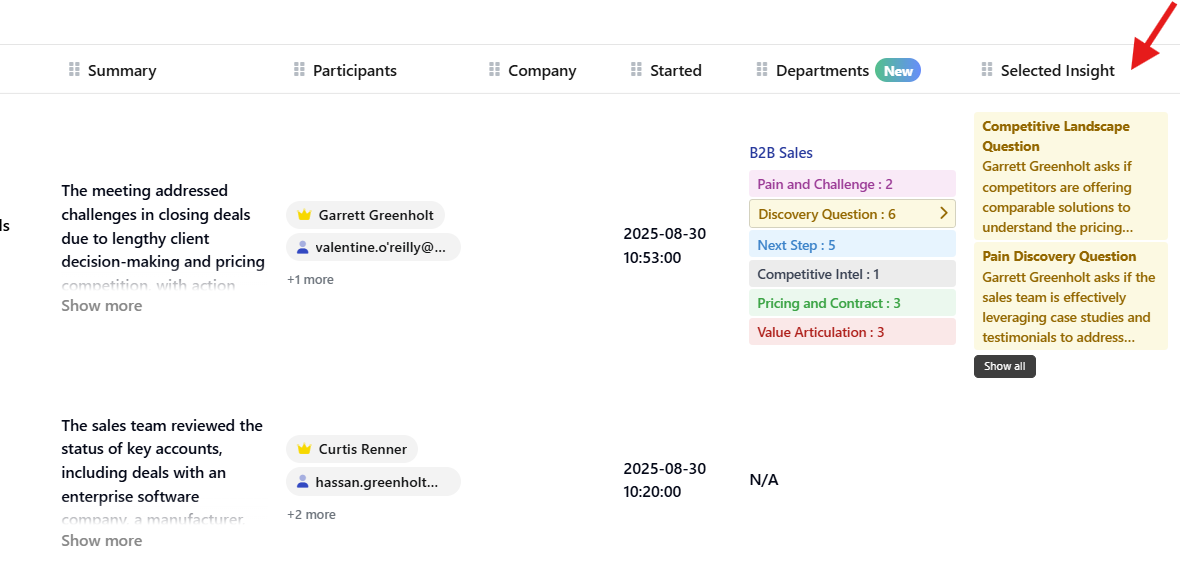Click the Started column header
The height and width of the screenshot is (576, 1180).
coord(675,70)
